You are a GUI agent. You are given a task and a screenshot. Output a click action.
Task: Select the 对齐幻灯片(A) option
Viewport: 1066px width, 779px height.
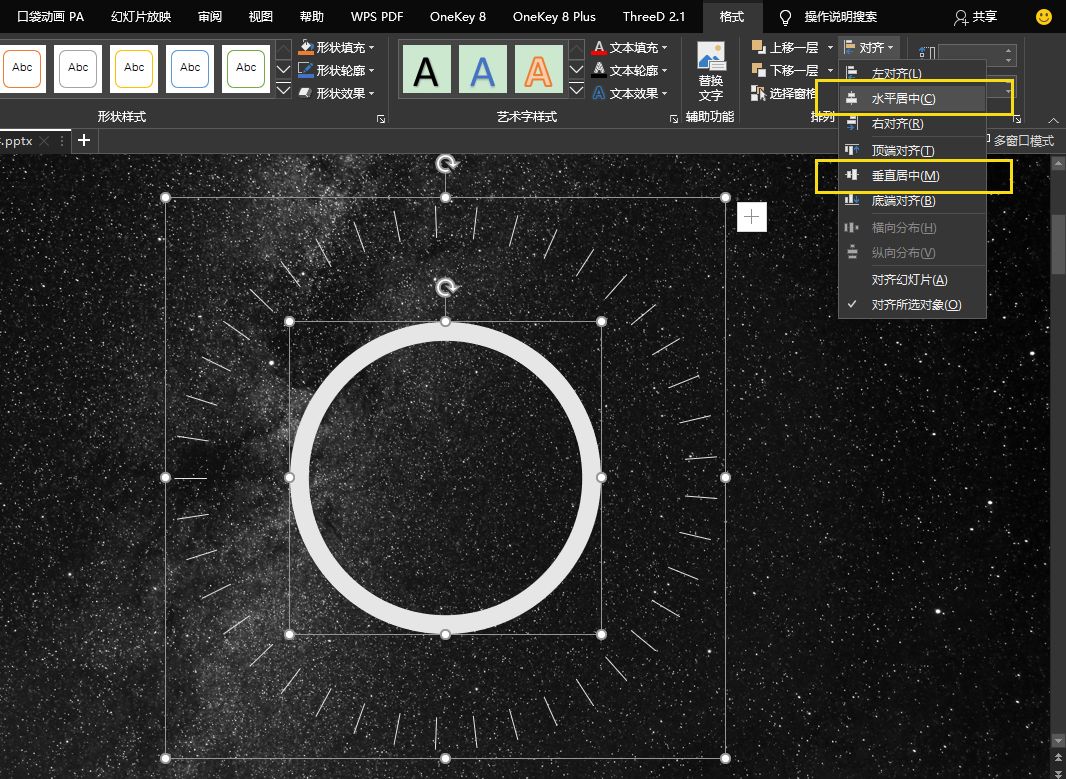pos(912,279)
